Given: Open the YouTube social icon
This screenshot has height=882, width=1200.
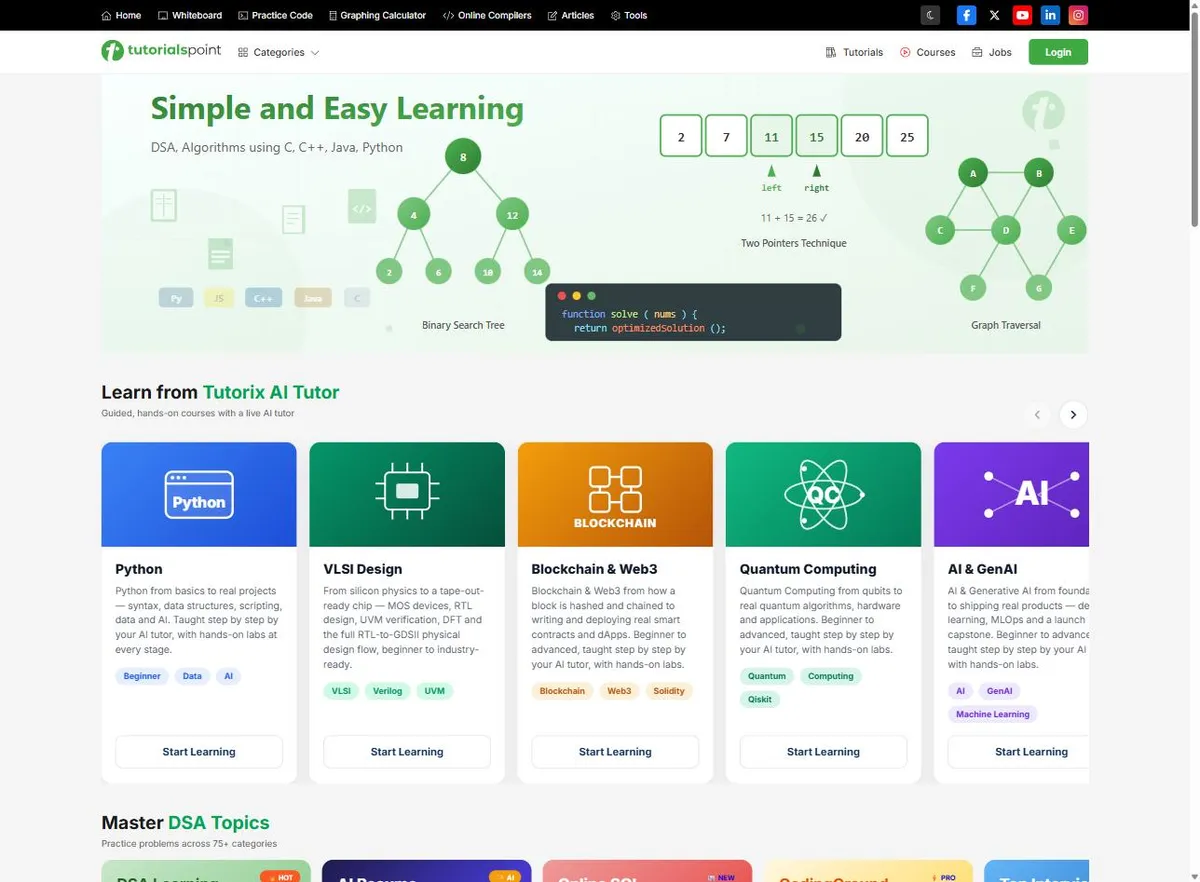Looking at the screenshot, I should 1022,15.
